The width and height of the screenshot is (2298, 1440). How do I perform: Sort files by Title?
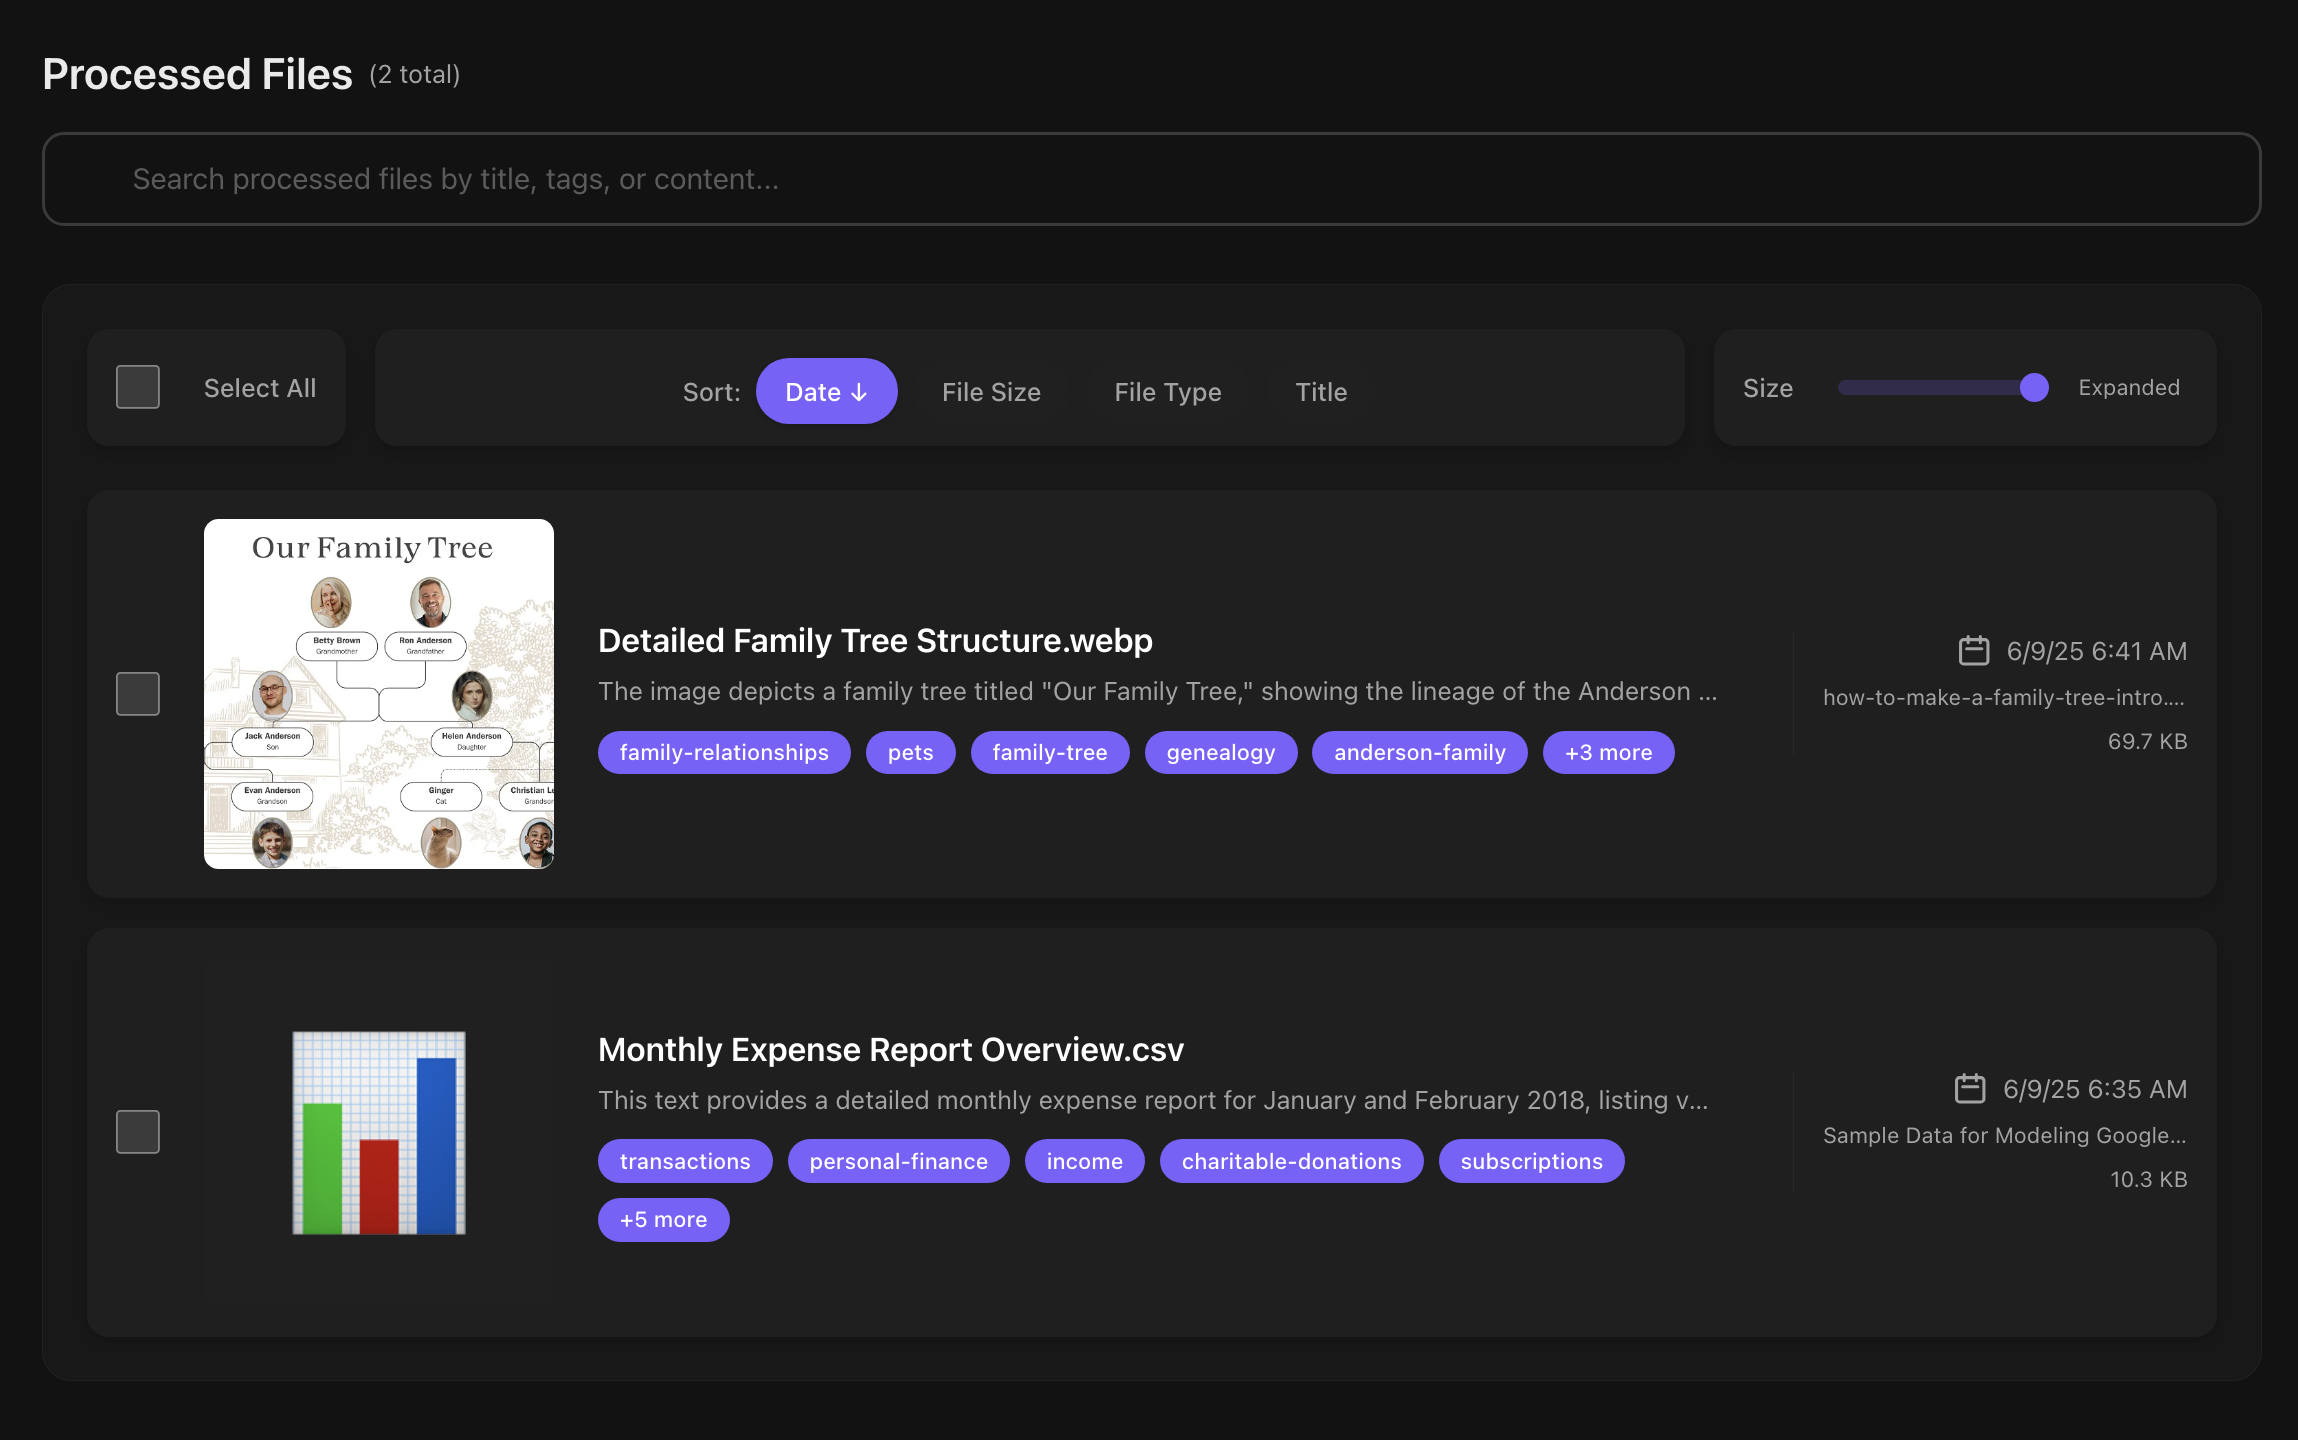click(x=1321, y=392)
